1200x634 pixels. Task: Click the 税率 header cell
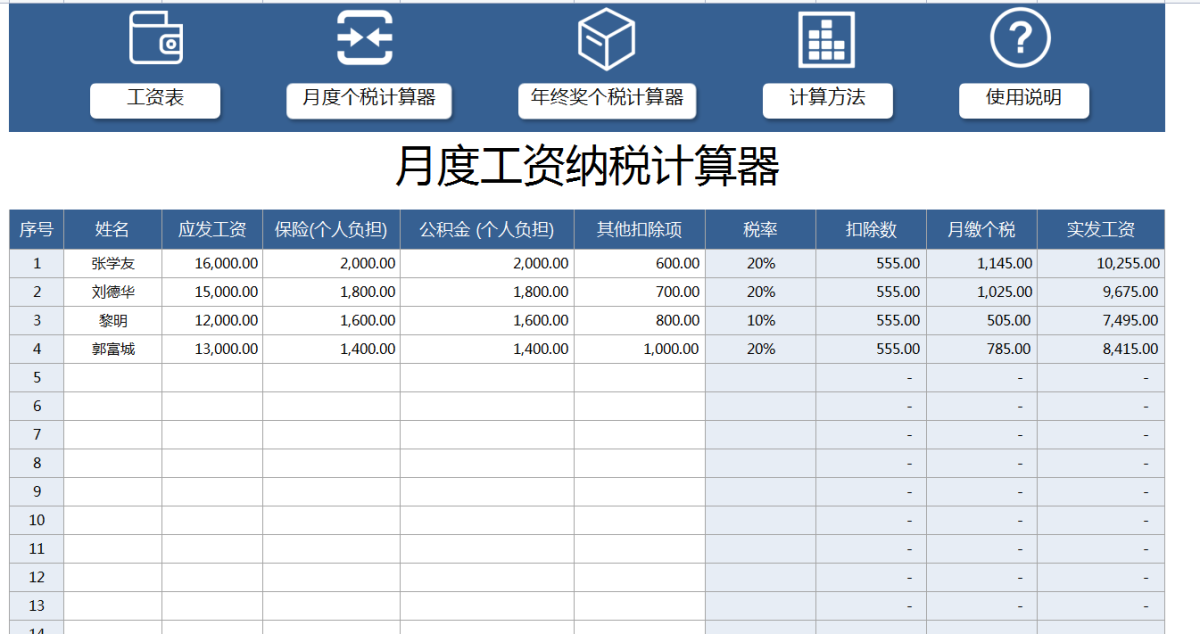tap(760, 229)
